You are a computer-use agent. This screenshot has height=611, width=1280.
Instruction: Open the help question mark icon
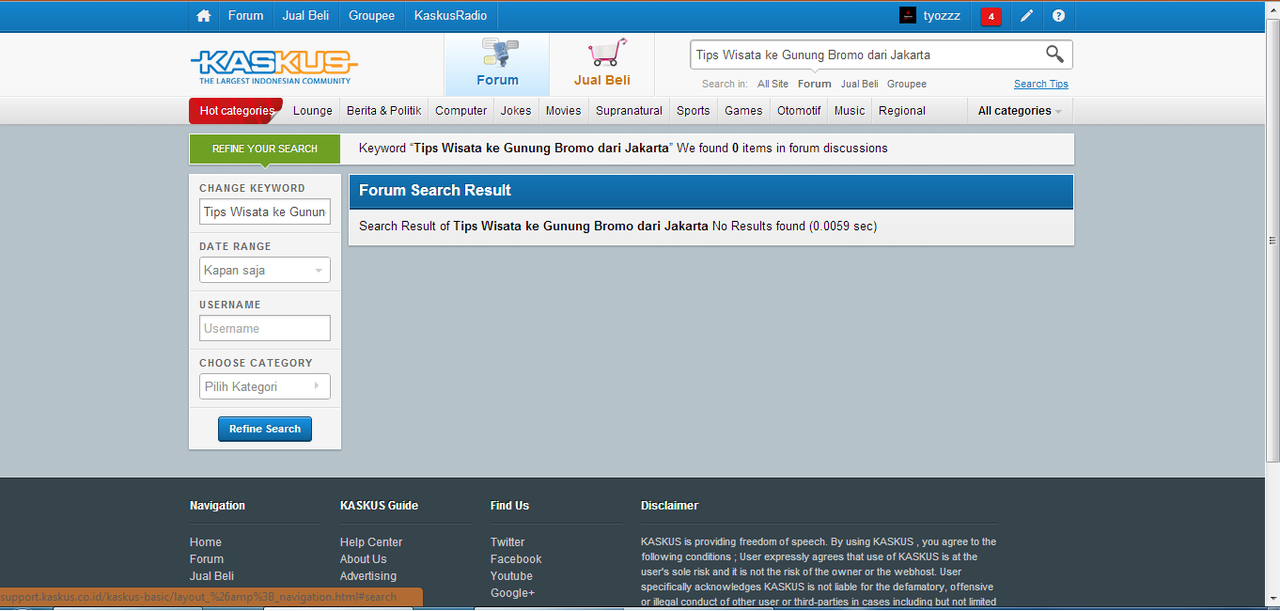(1058, 16)
